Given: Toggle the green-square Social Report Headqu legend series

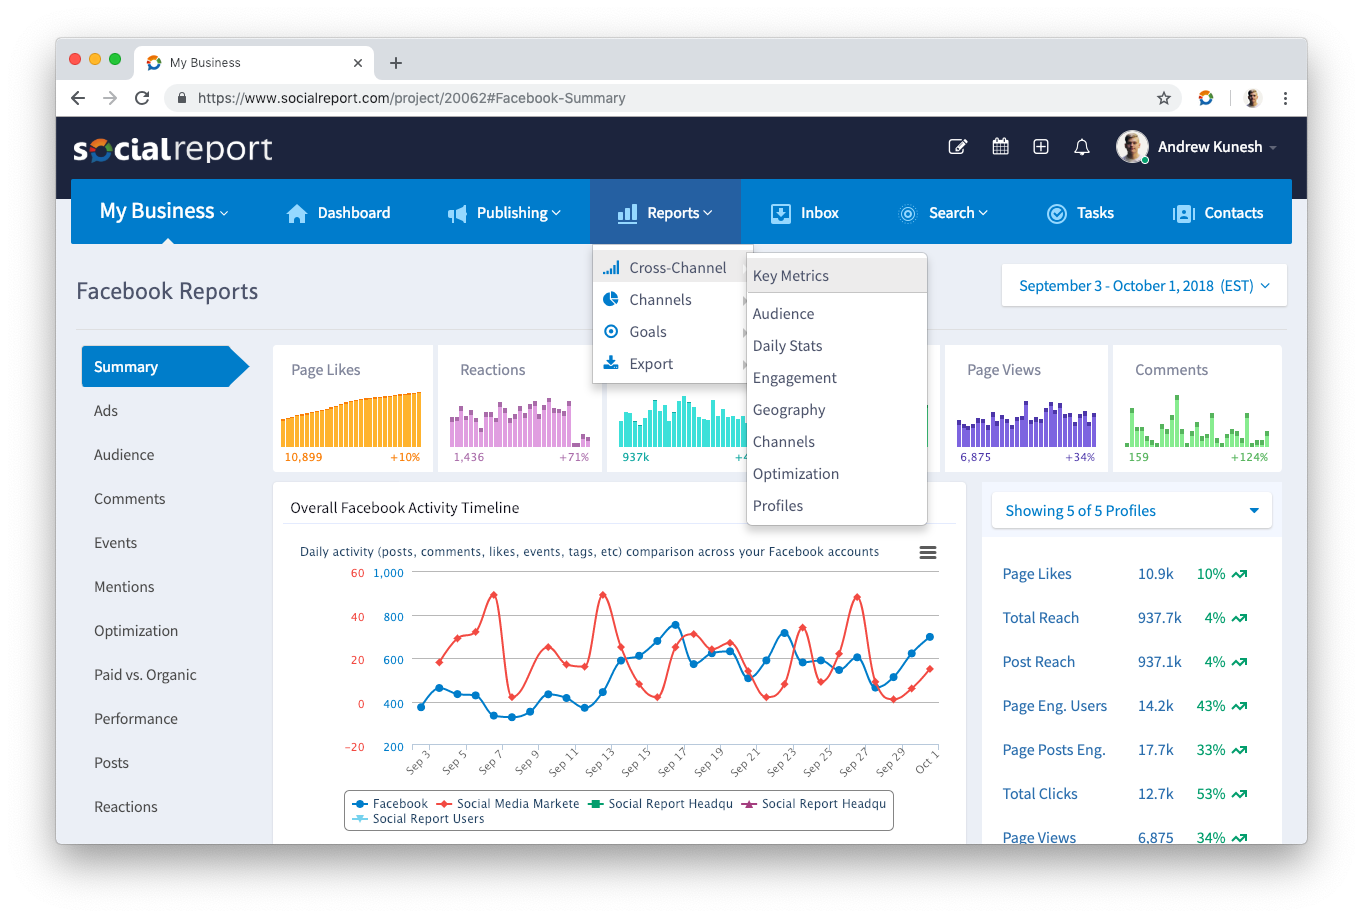Looking at the screenshot, I should (661, 804).
